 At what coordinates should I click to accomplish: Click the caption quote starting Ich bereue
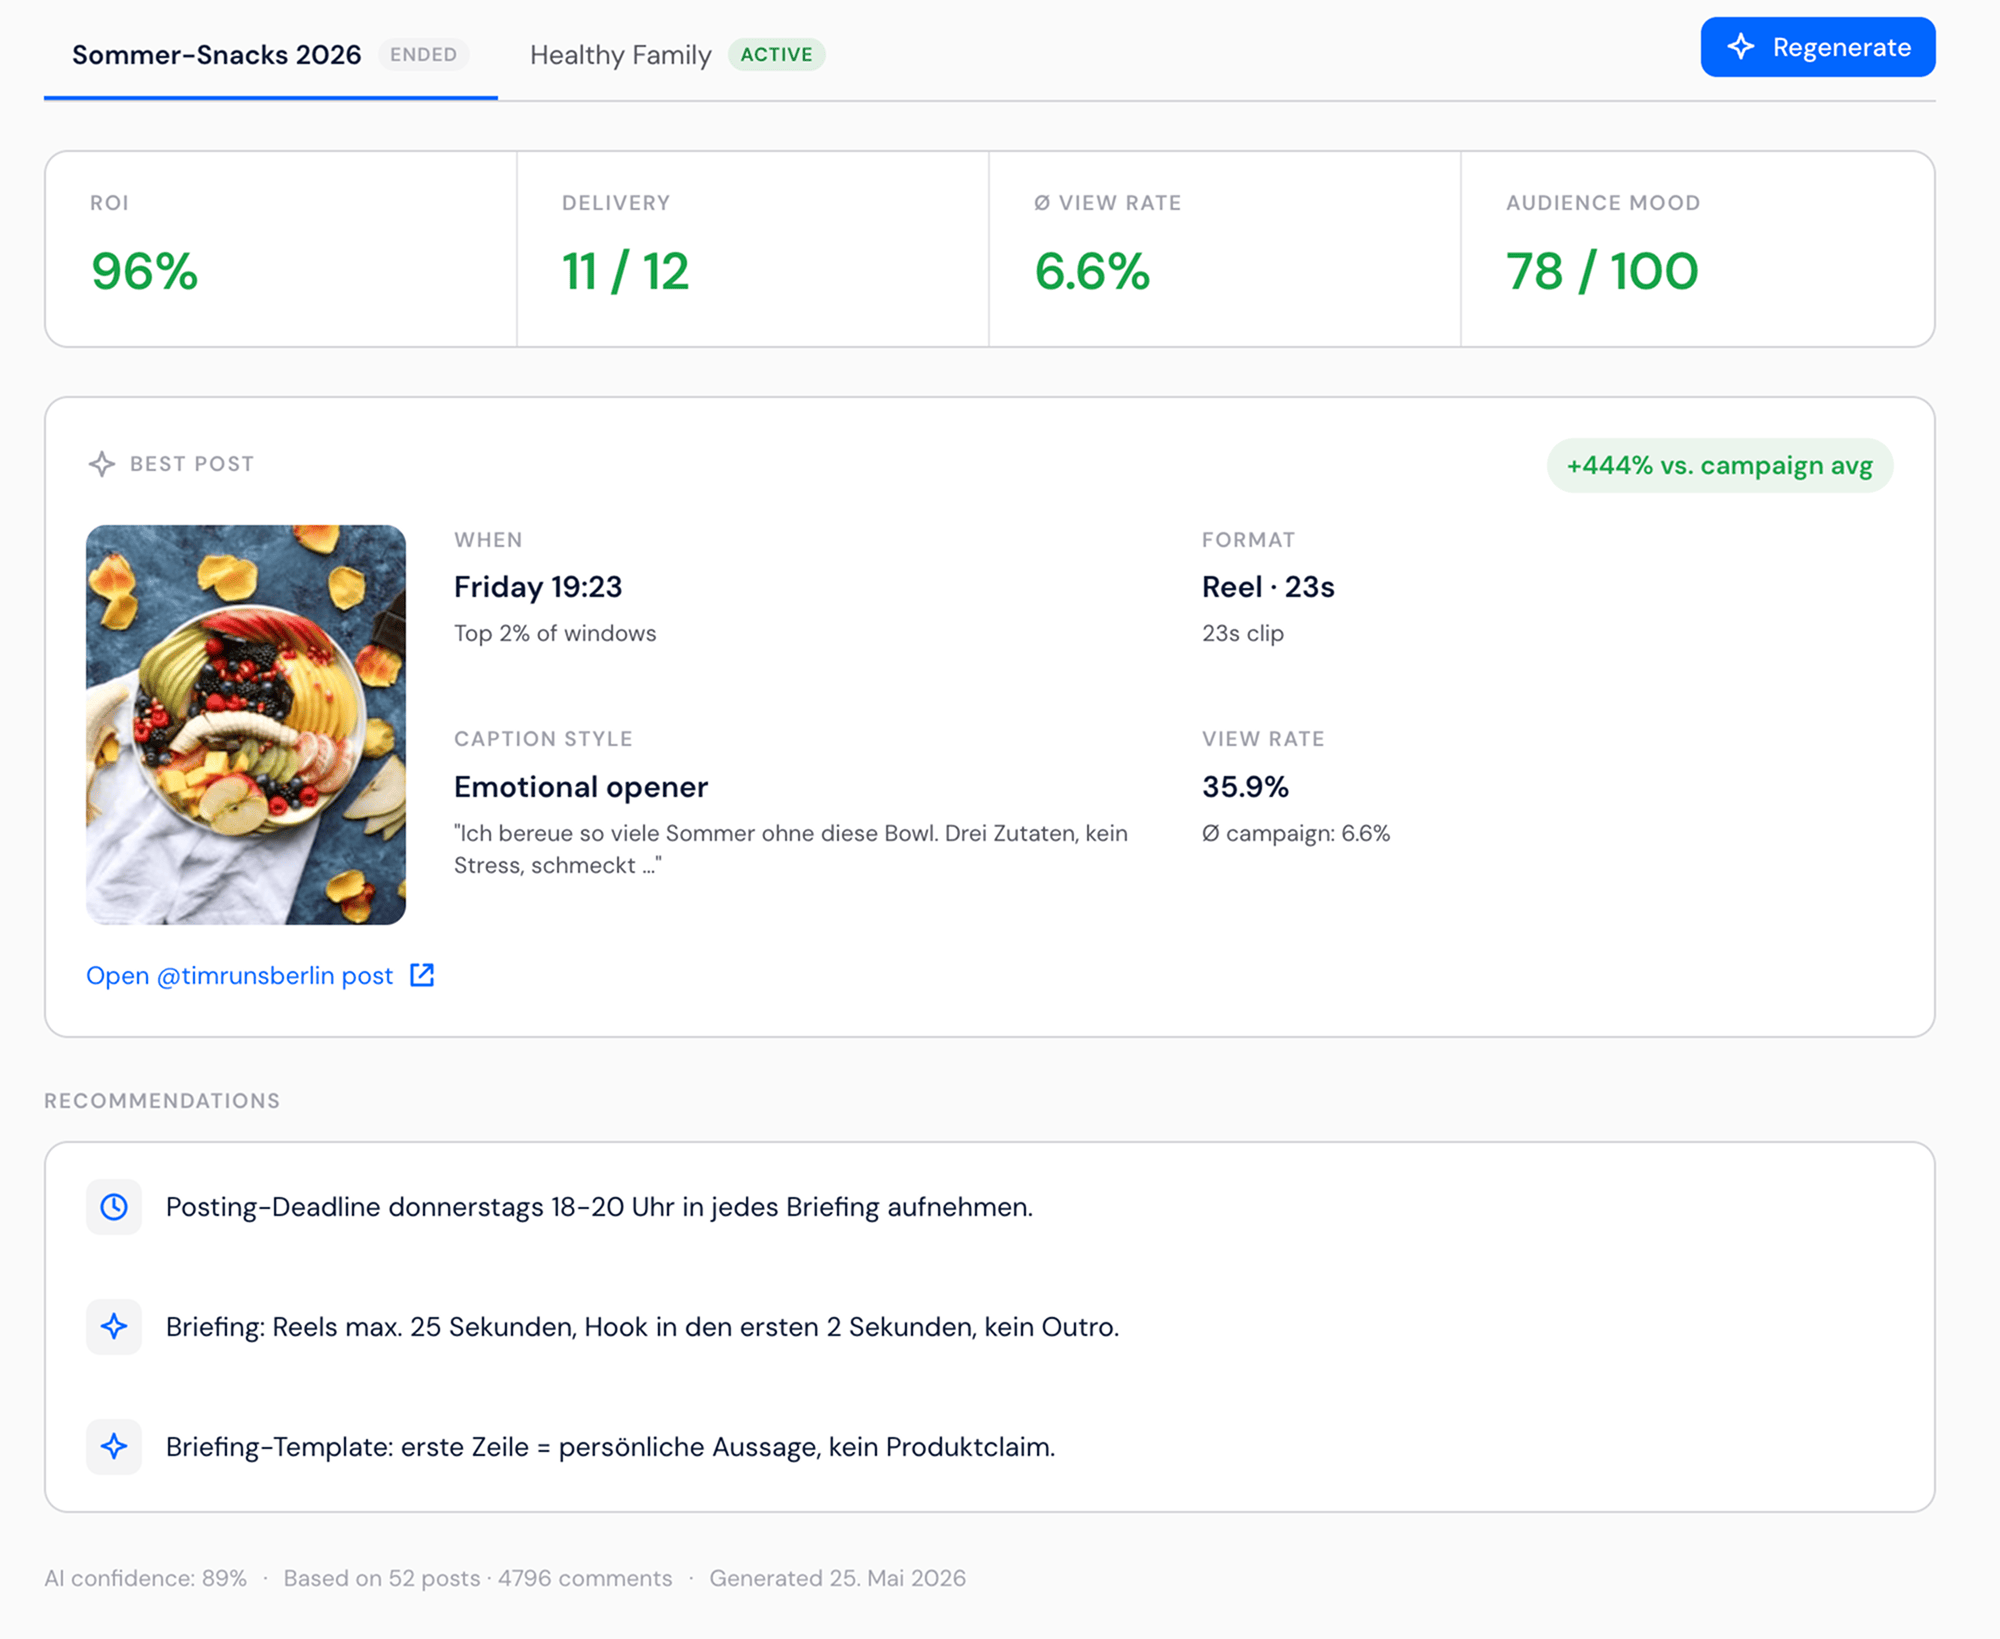[x=791, y=849]
